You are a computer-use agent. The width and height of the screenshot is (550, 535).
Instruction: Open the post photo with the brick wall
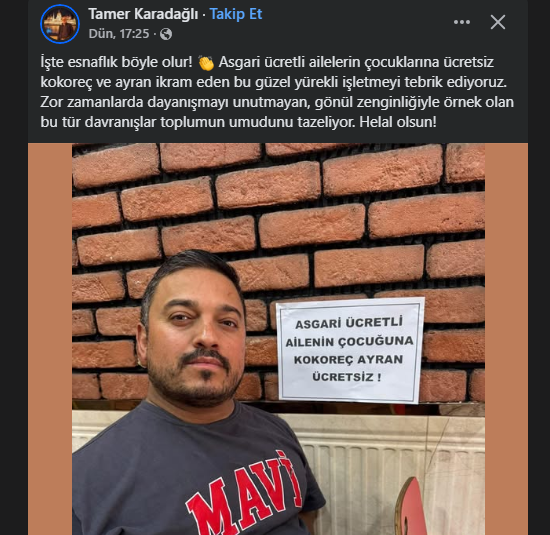[279, 339]
